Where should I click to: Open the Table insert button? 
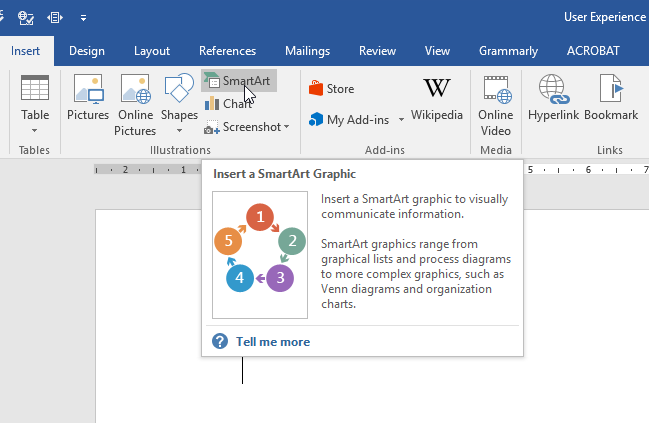pos(35,104)
